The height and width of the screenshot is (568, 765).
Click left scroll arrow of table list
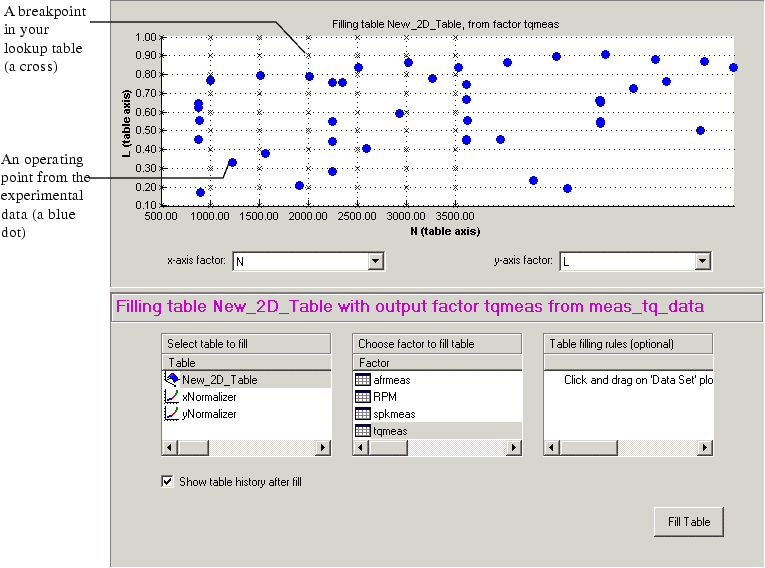click(x=170, y=447)
